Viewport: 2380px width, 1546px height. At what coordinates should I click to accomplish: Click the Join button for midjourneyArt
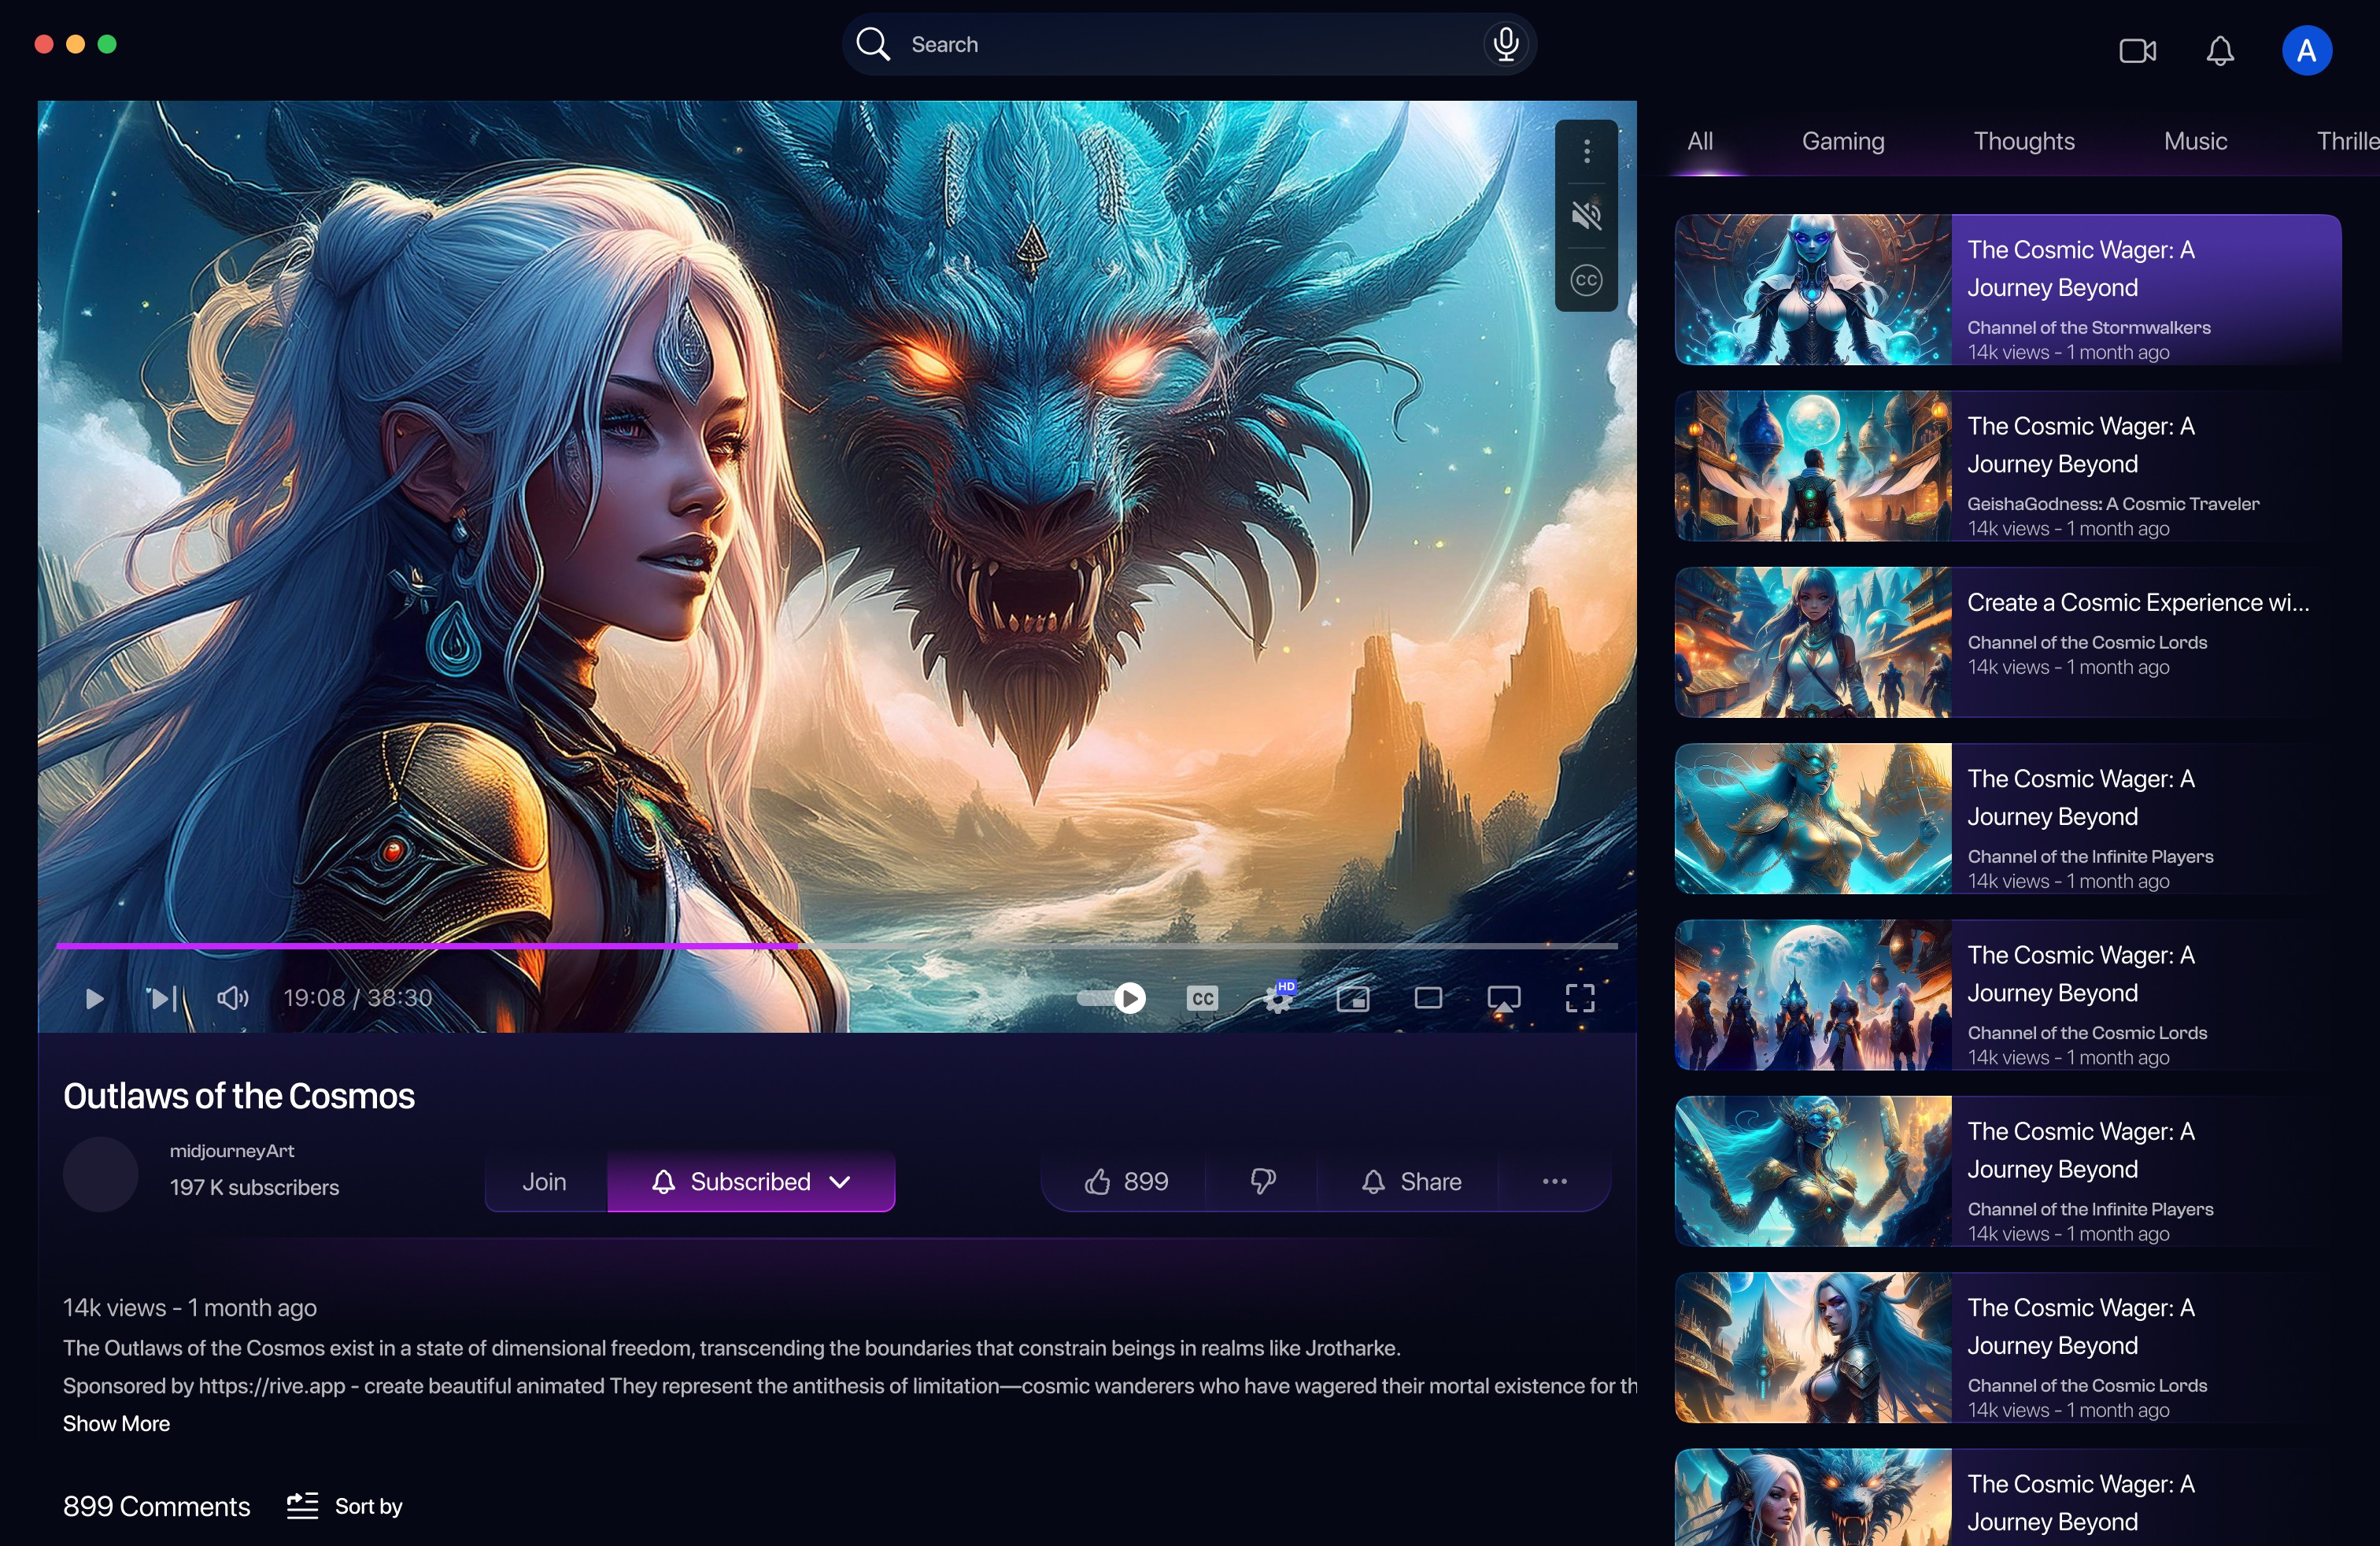544,1181
